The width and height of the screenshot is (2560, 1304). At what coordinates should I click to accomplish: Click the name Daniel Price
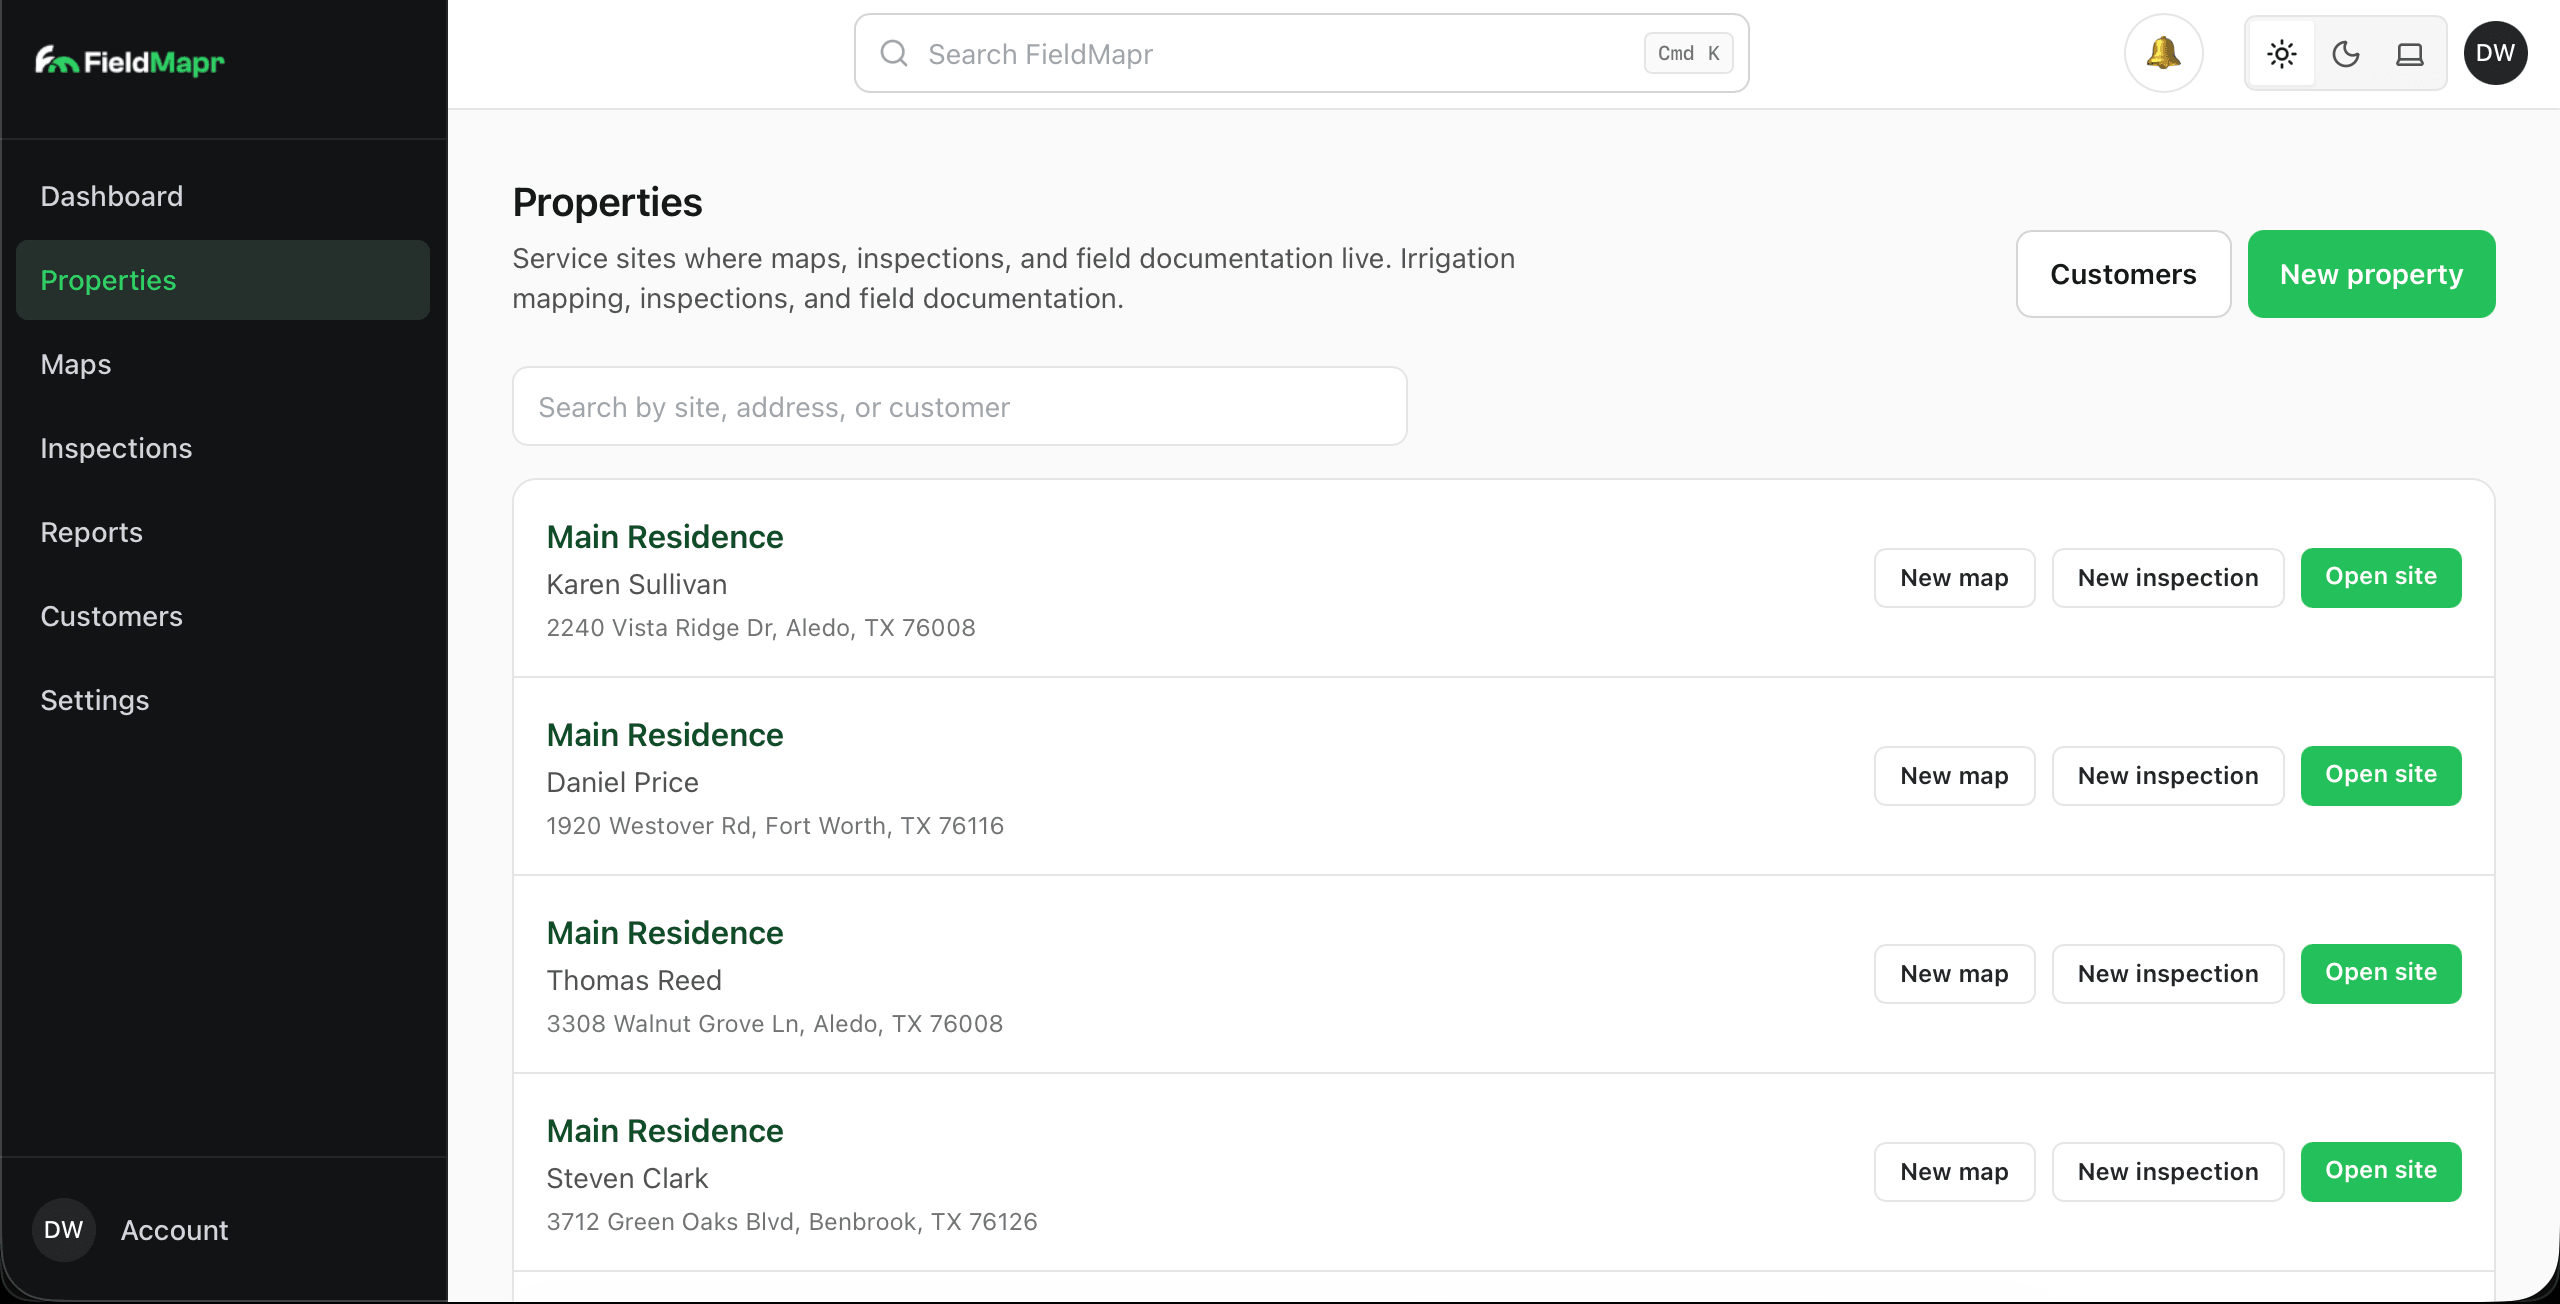622,782
